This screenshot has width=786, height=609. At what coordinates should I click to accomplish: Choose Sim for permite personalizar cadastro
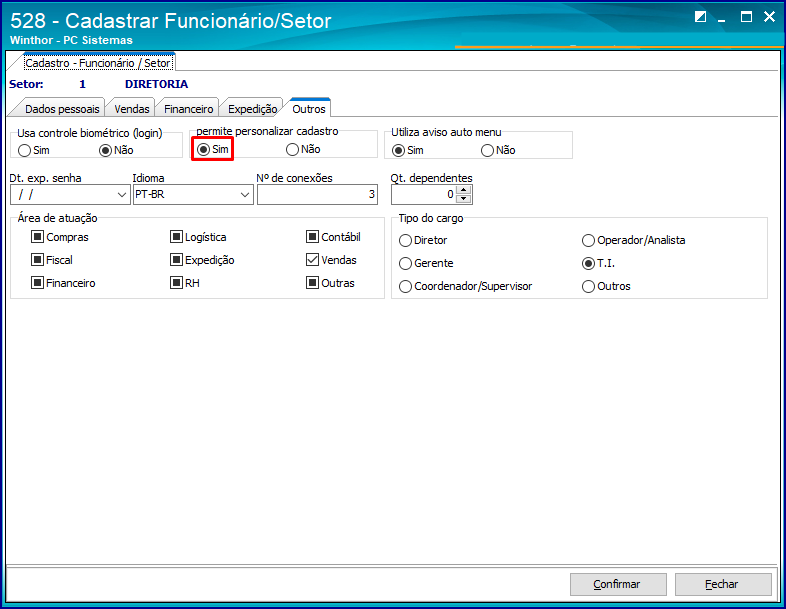(x=213, y=149)
